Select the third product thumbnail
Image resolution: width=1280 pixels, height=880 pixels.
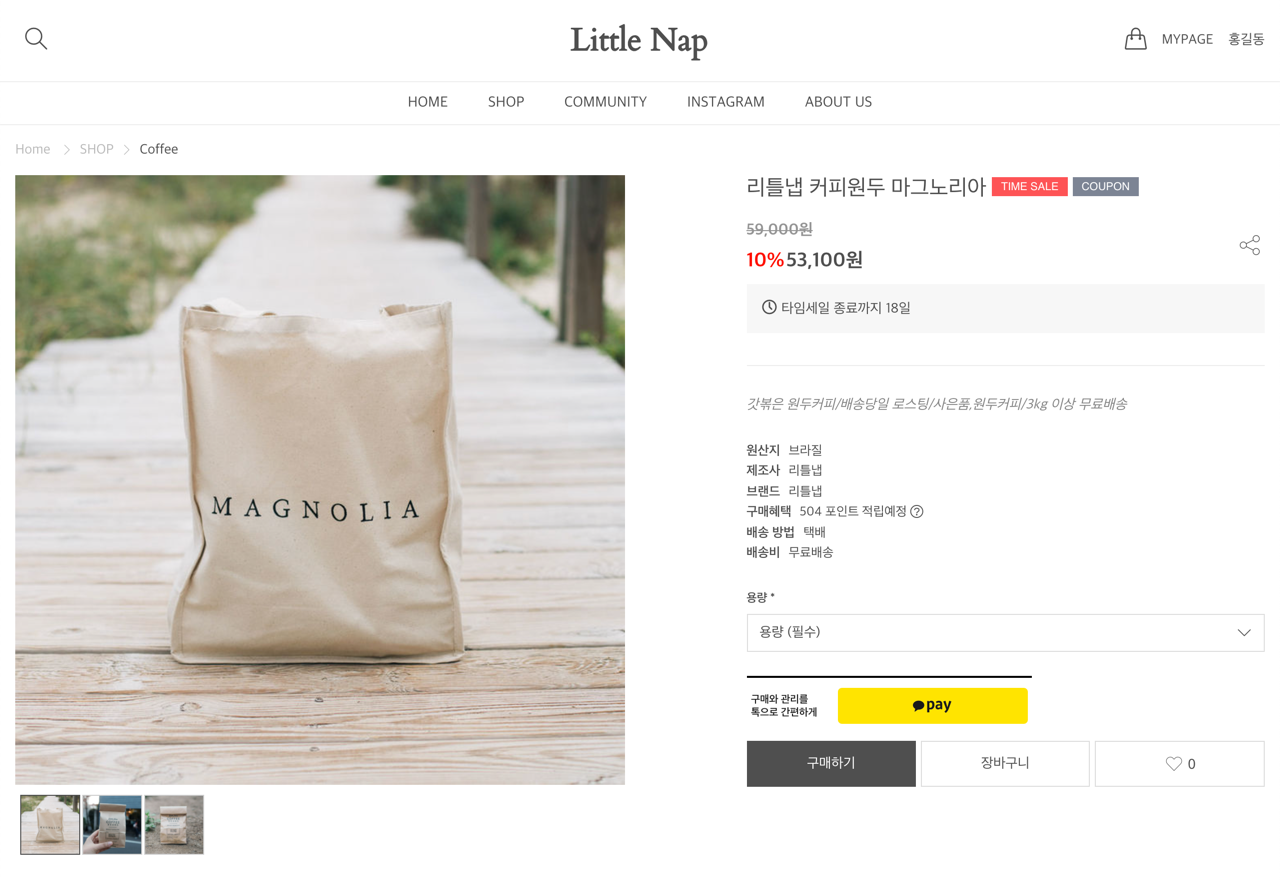coord(174,825)
